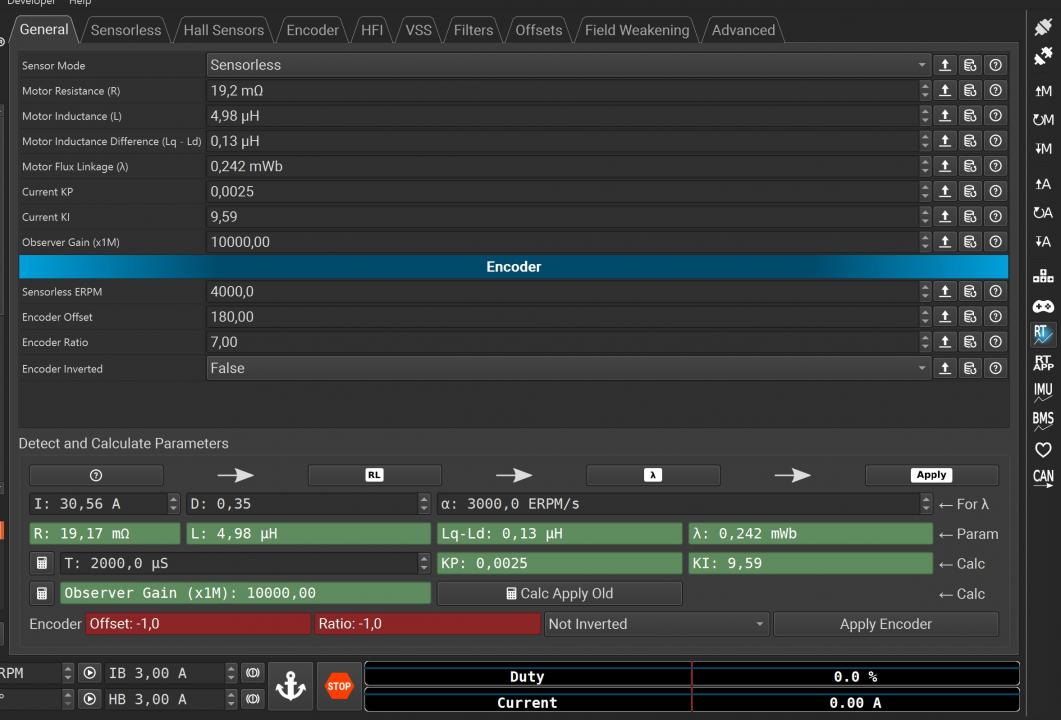The image size is (1061, 720).
Task: Click Read Default App Configuration (↻A) icon
Action: point(1043,212)
